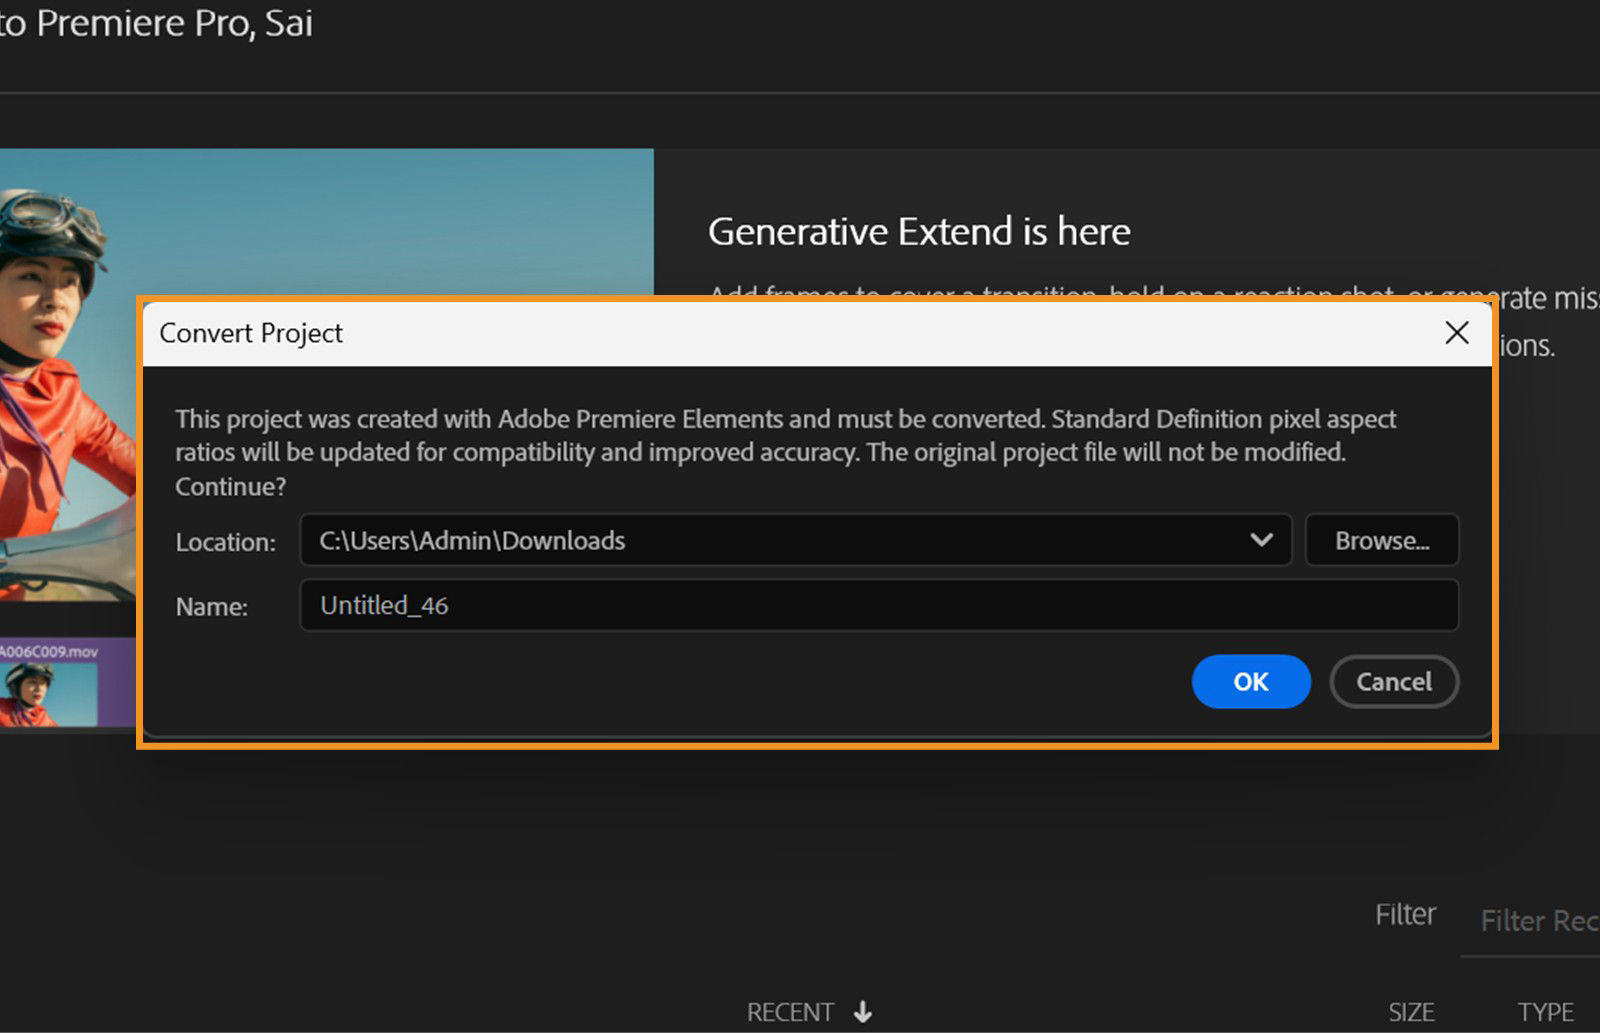Click the Filter label
The width and height of the screenshot is (1600, 1033).
(1405, 913)
